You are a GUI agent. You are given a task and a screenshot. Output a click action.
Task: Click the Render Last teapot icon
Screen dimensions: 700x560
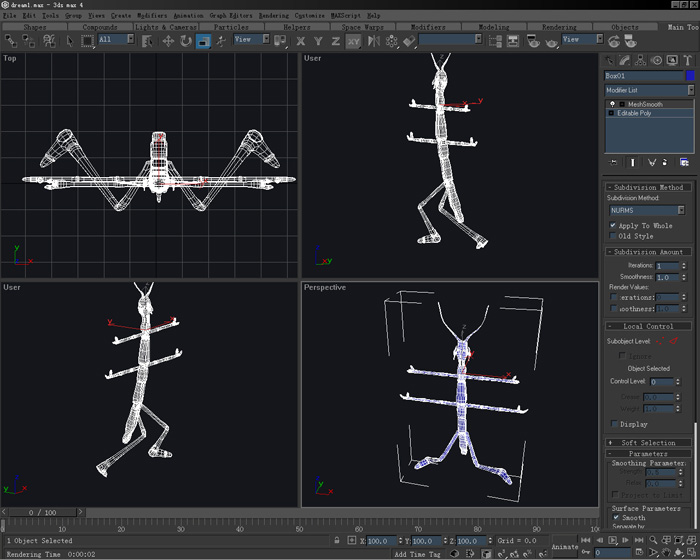tap(614, 41)
